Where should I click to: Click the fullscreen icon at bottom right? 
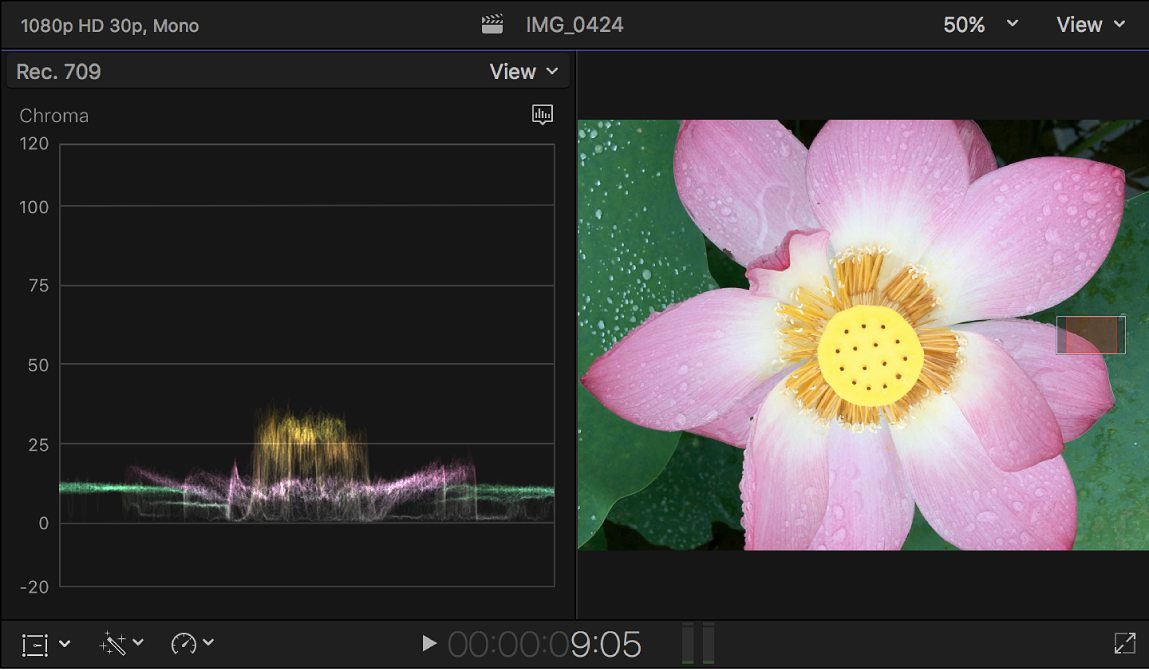(1123, 644)
